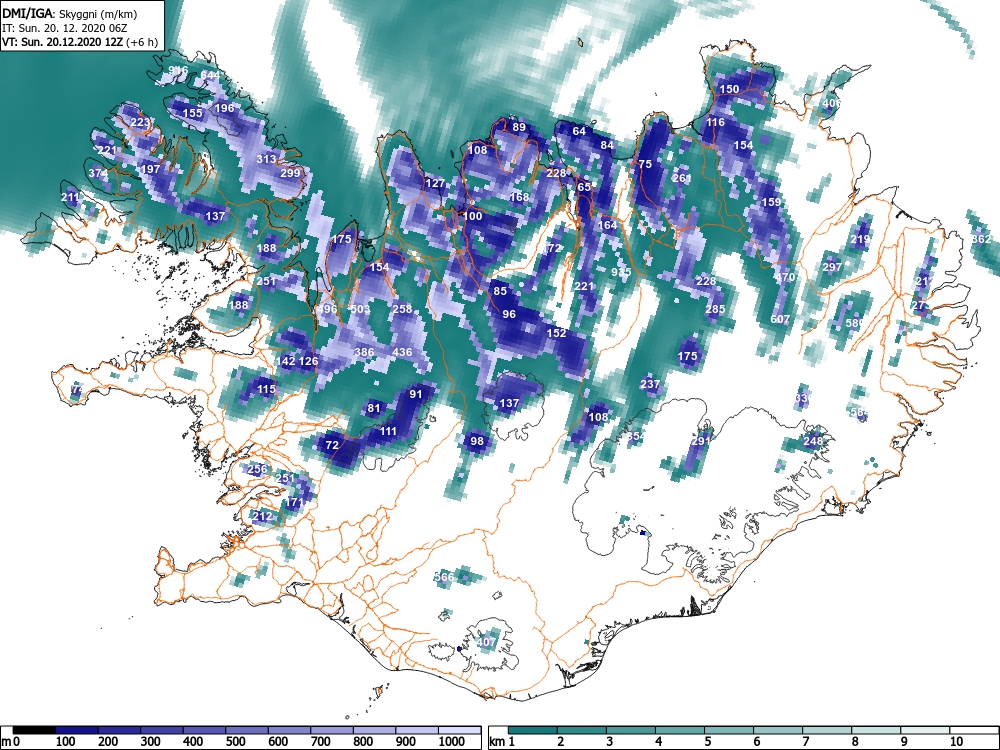Click the meters legend label '500'
1000x750 pixels.
pos(235,742)
